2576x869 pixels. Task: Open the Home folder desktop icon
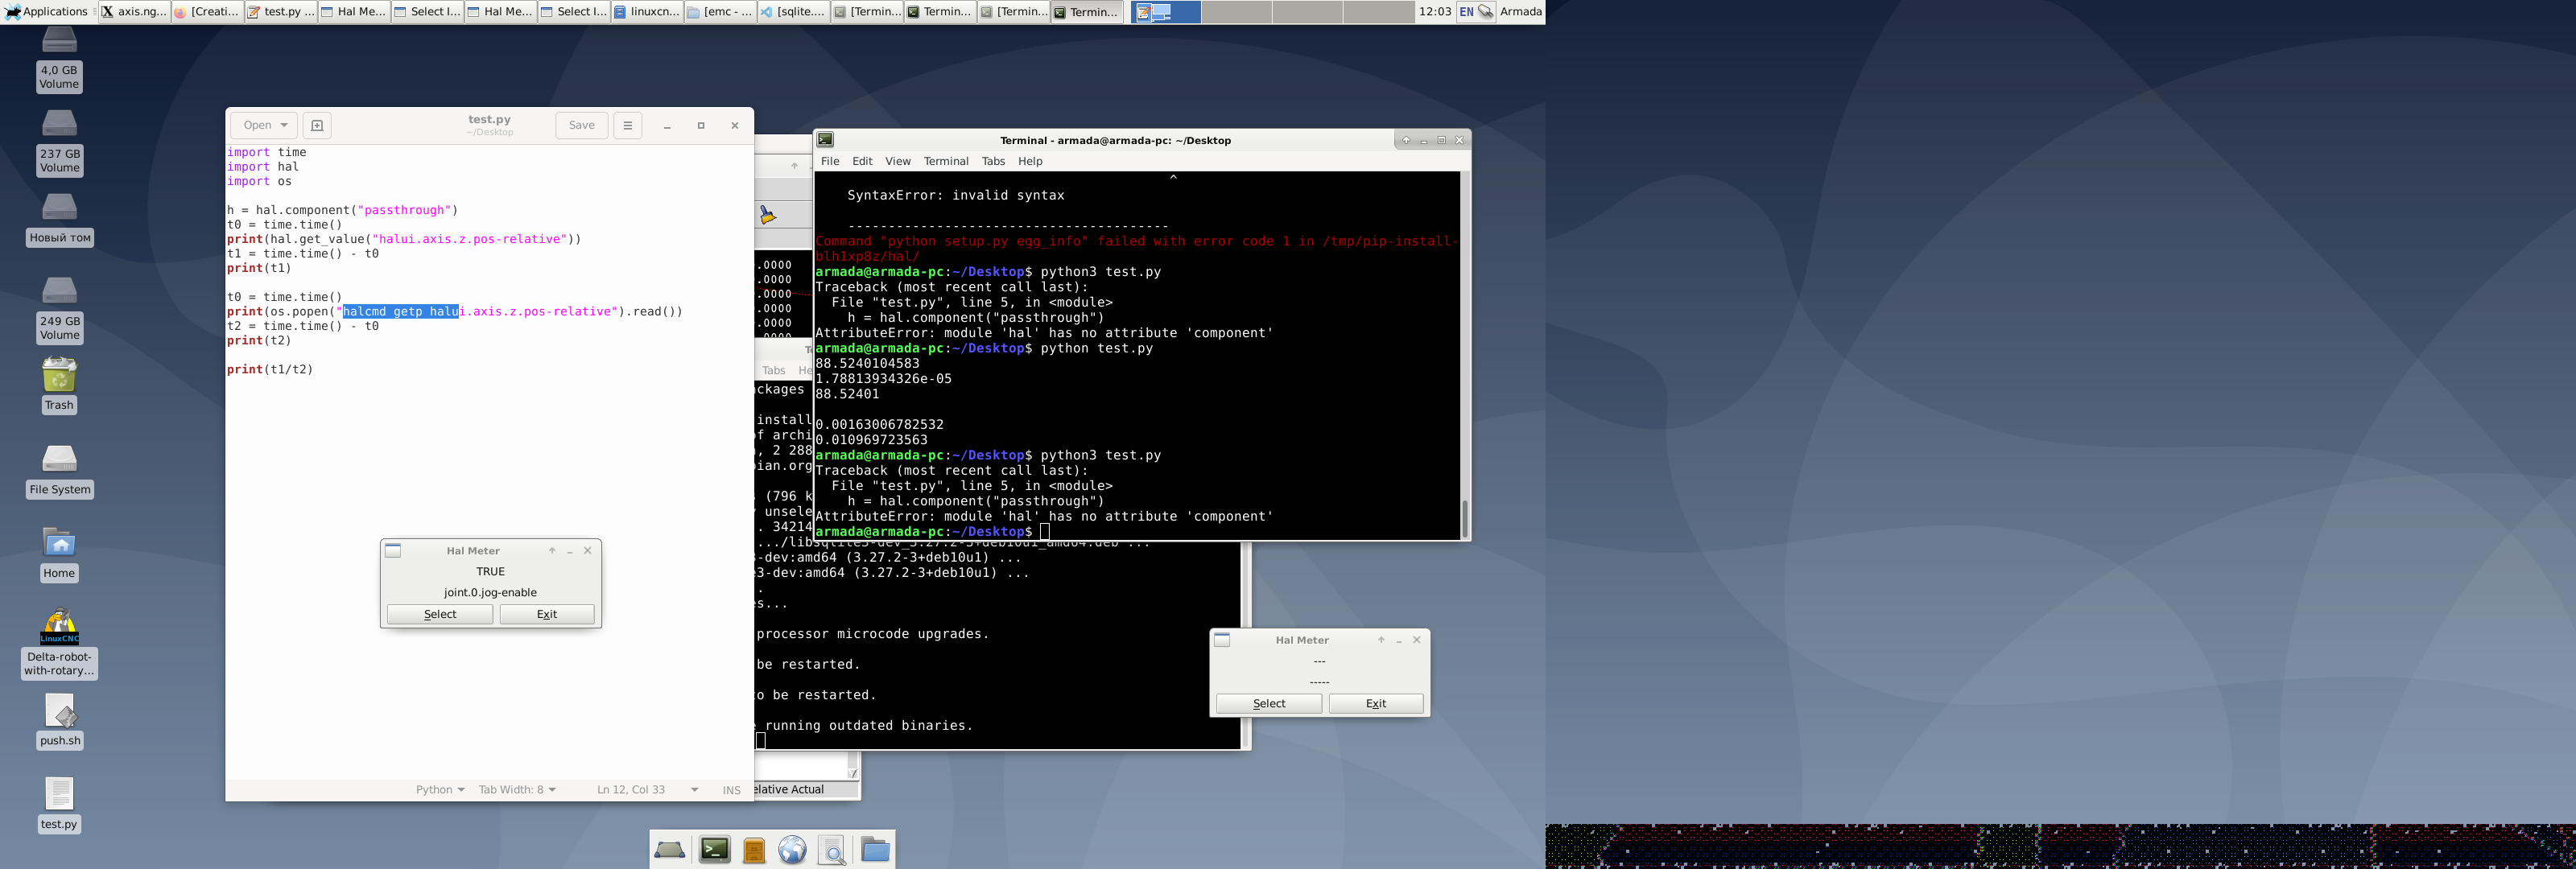59,555
